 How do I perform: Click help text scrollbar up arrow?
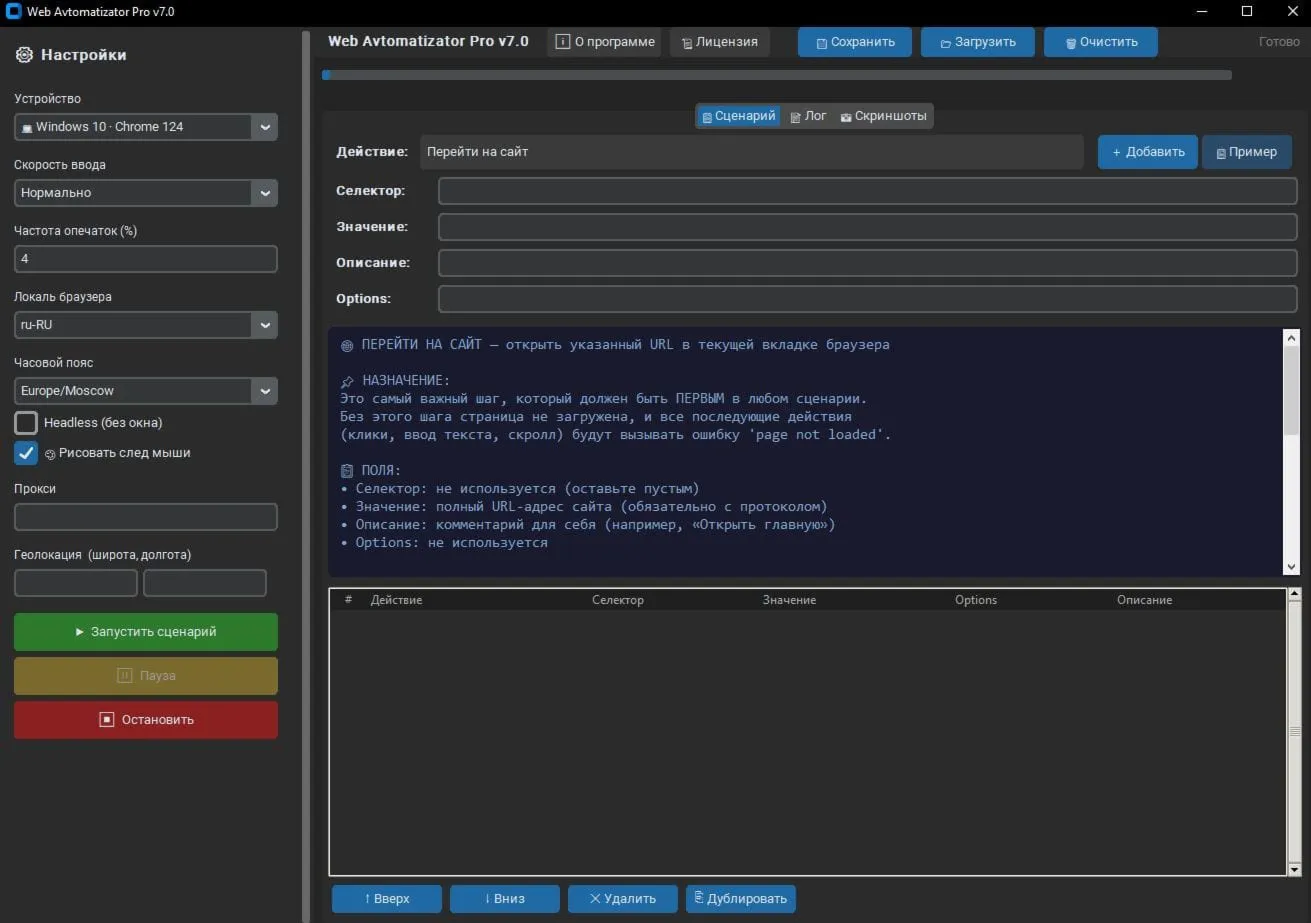point(1291,338)
